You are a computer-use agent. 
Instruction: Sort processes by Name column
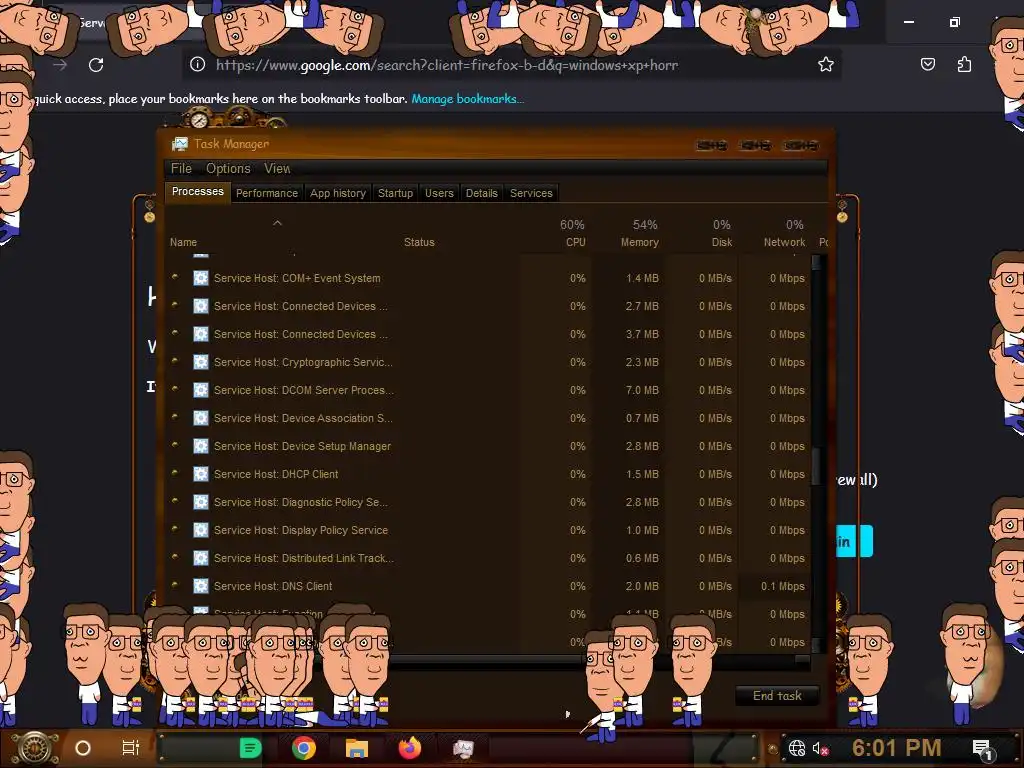183,242
